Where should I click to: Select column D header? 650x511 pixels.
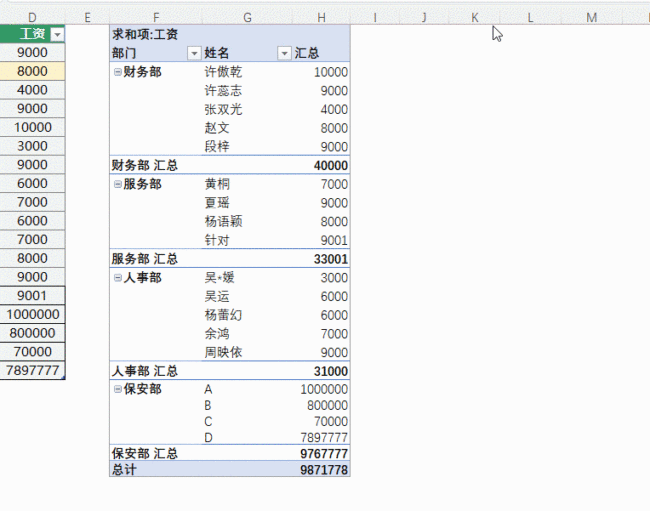(33, 16)
